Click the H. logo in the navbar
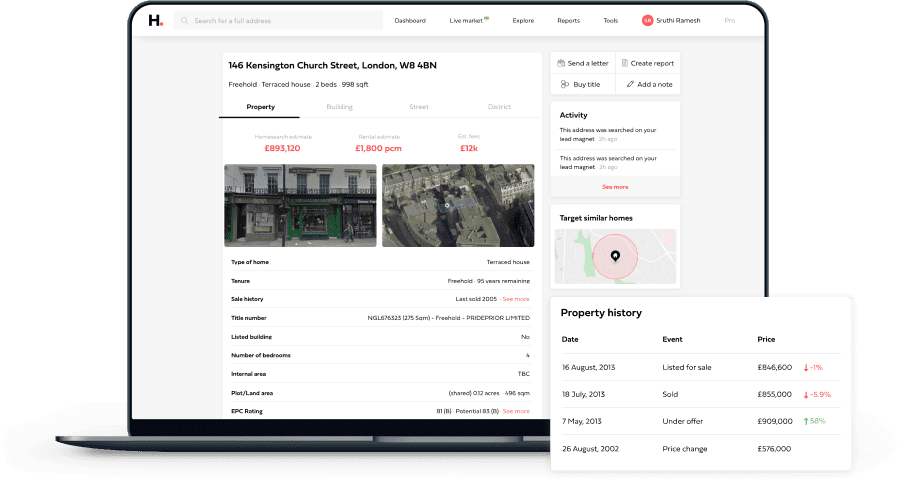Viewport: 904px width, 480px height. (154, 20)
